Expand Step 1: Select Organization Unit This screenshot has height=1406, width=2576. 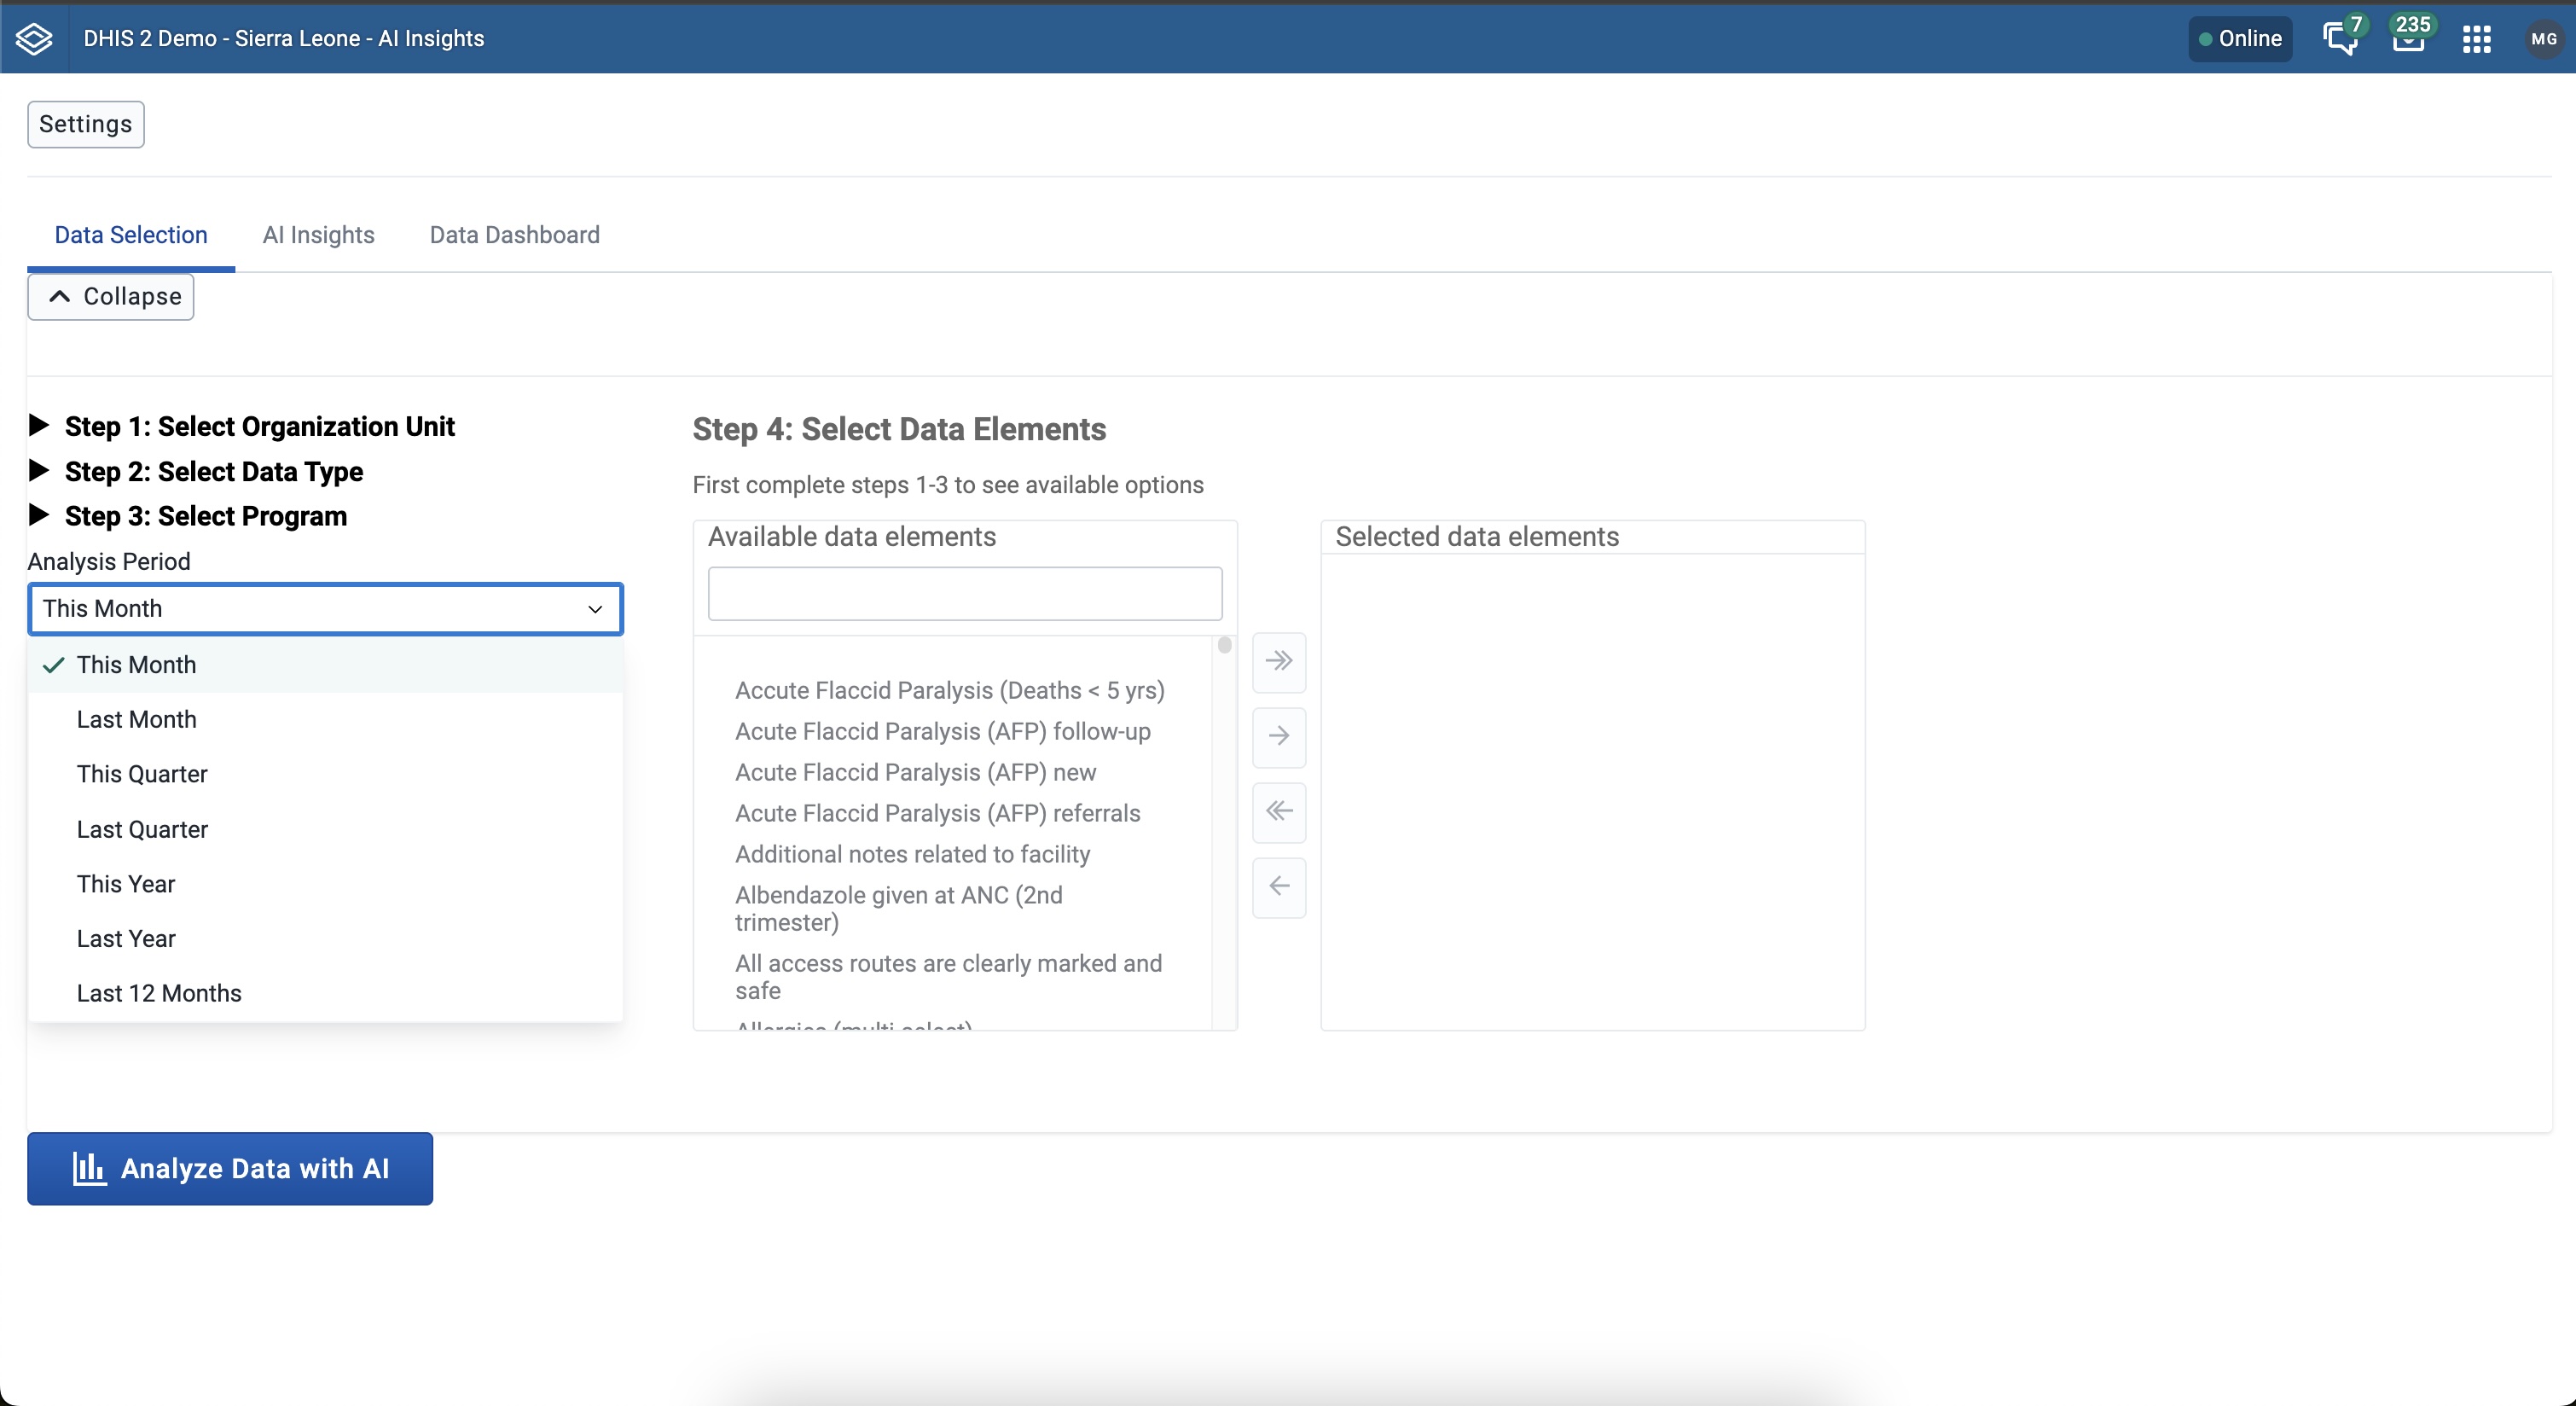260,427
